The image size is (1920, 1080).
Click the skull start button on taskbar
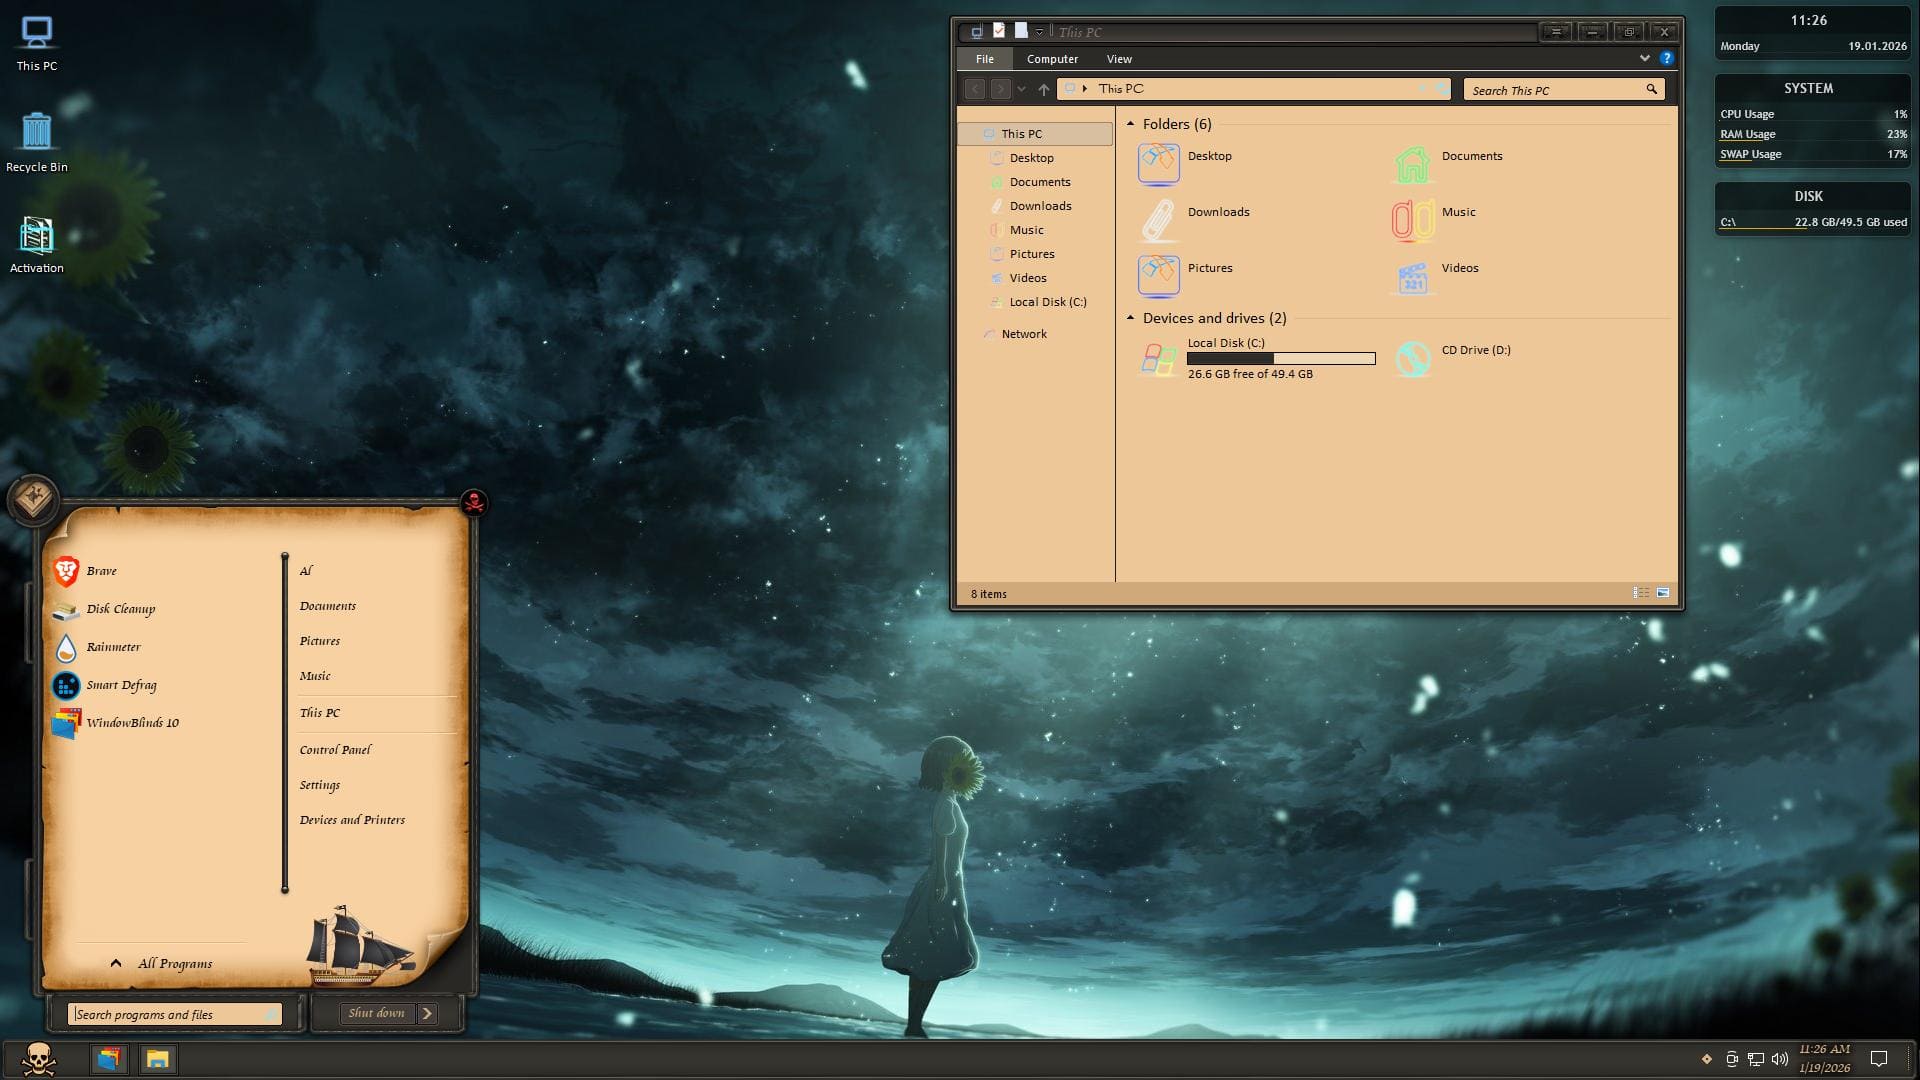(39, 1059)
